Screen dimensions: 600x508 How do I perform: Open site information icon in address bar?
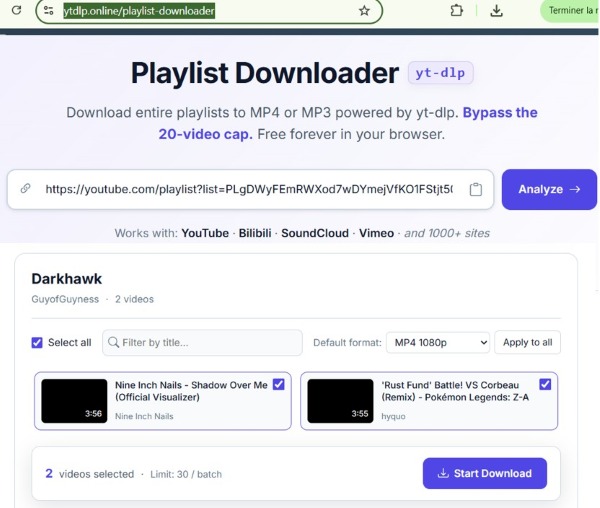coord(49,10)
